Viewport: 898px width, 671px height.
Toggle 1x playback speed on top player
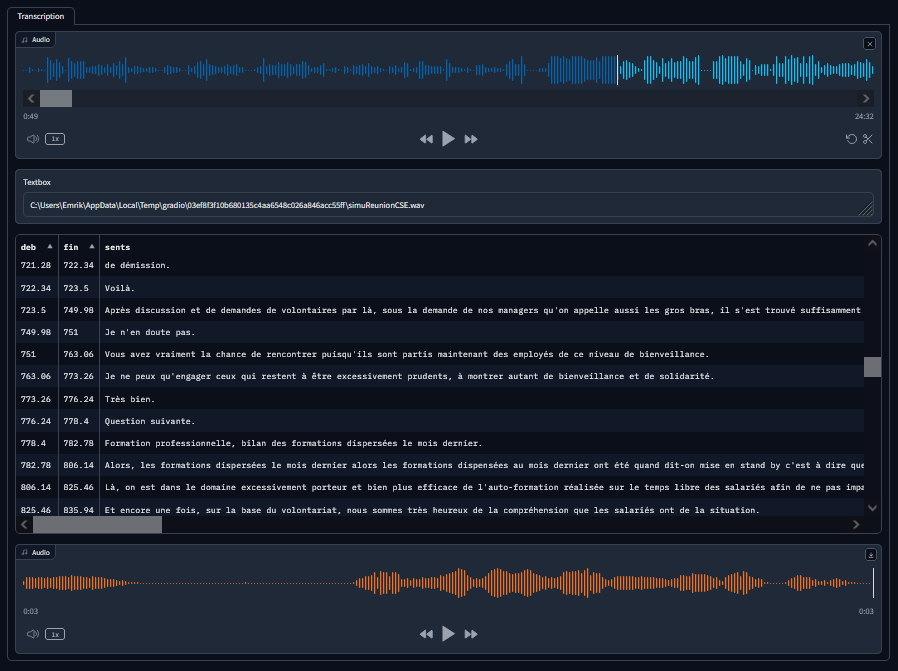coord(55,139)
